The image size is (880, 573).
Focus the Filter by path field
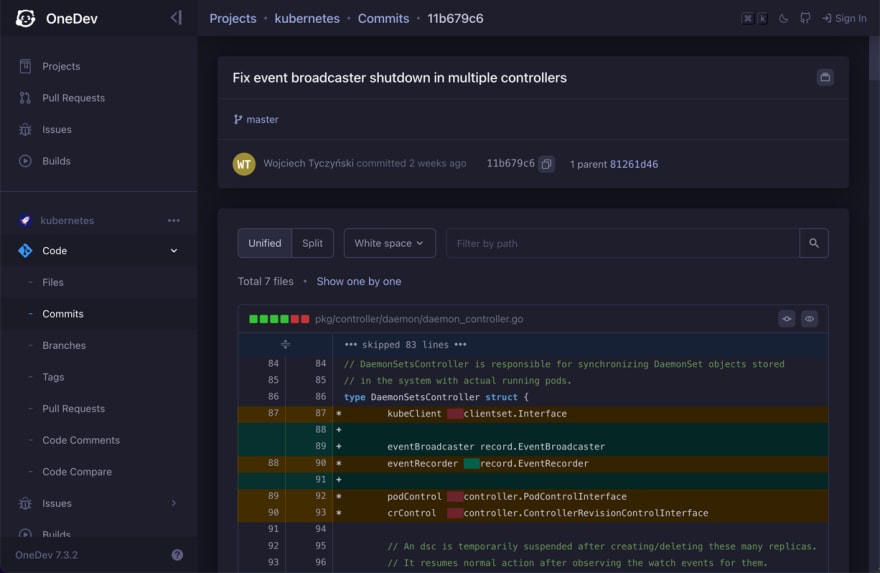tap(623, 243)
